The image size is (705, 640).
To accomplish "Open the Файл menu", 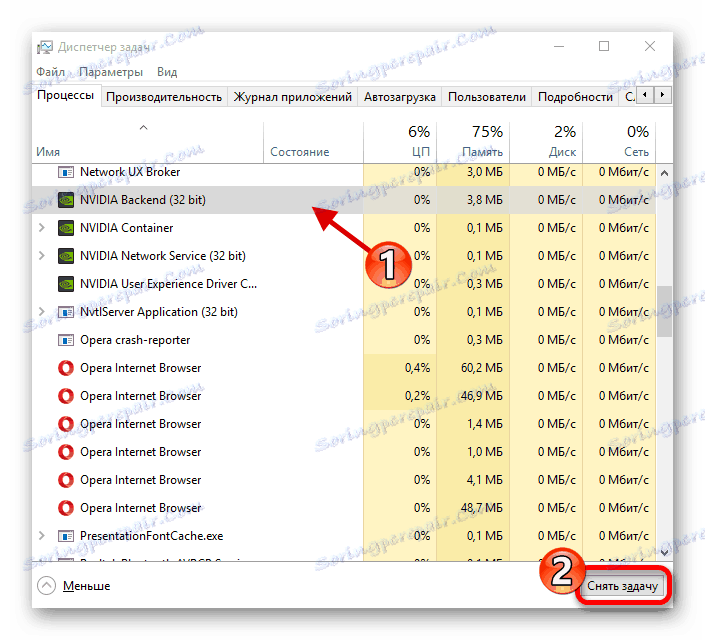I will point(51,72).
